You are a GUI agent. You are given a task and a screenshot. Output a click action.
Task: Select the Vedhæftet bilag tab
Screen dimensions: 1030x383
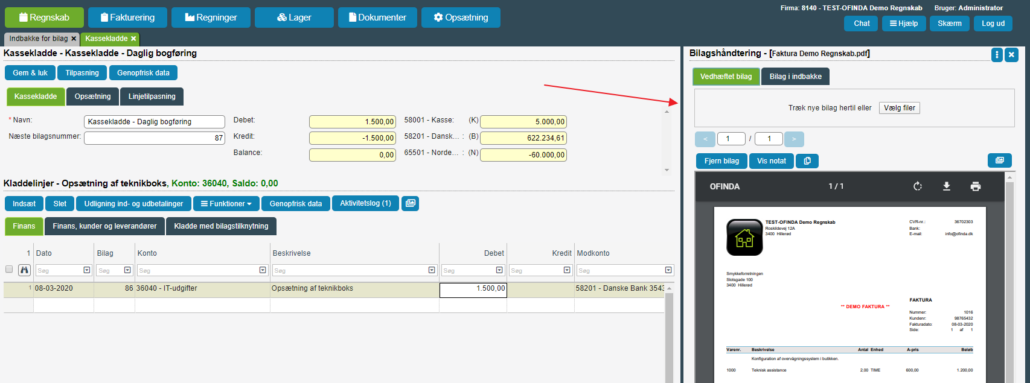click(726, 76)
